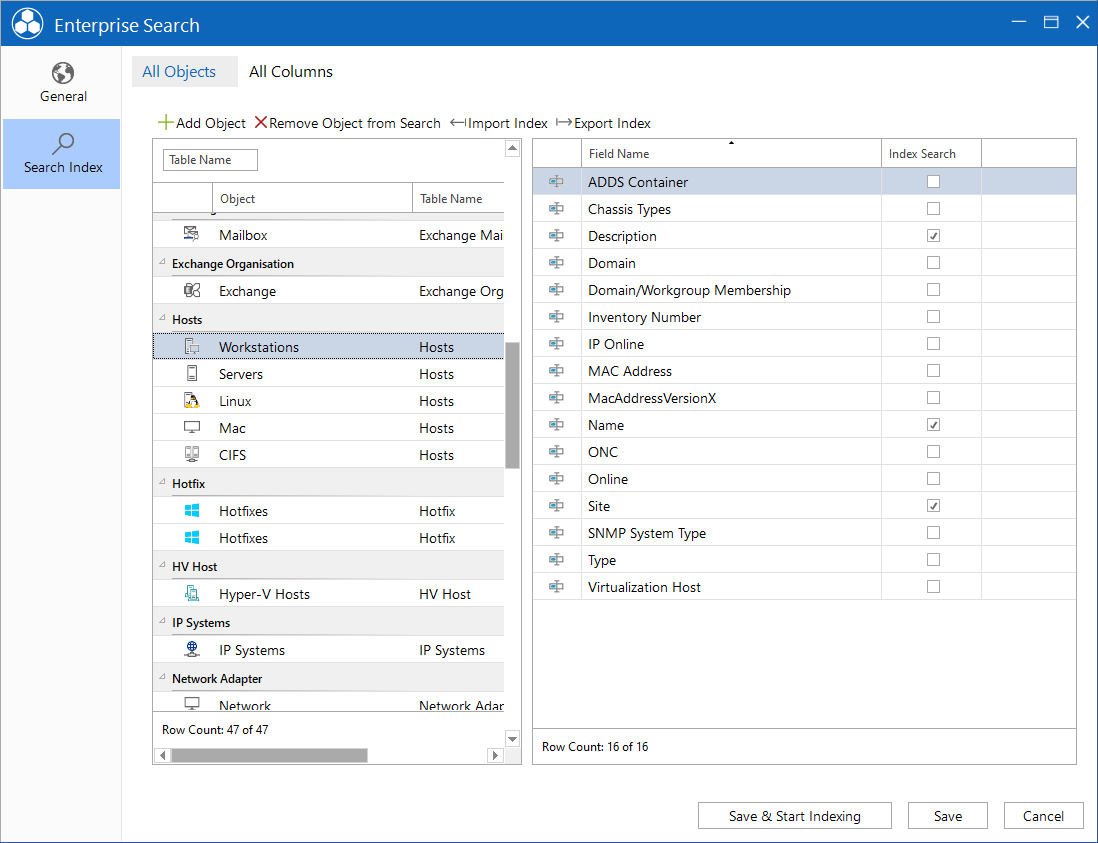Click the Object column header
Image resolution: width=1098 pixels, height=843 pixels.
pos(312,199)
